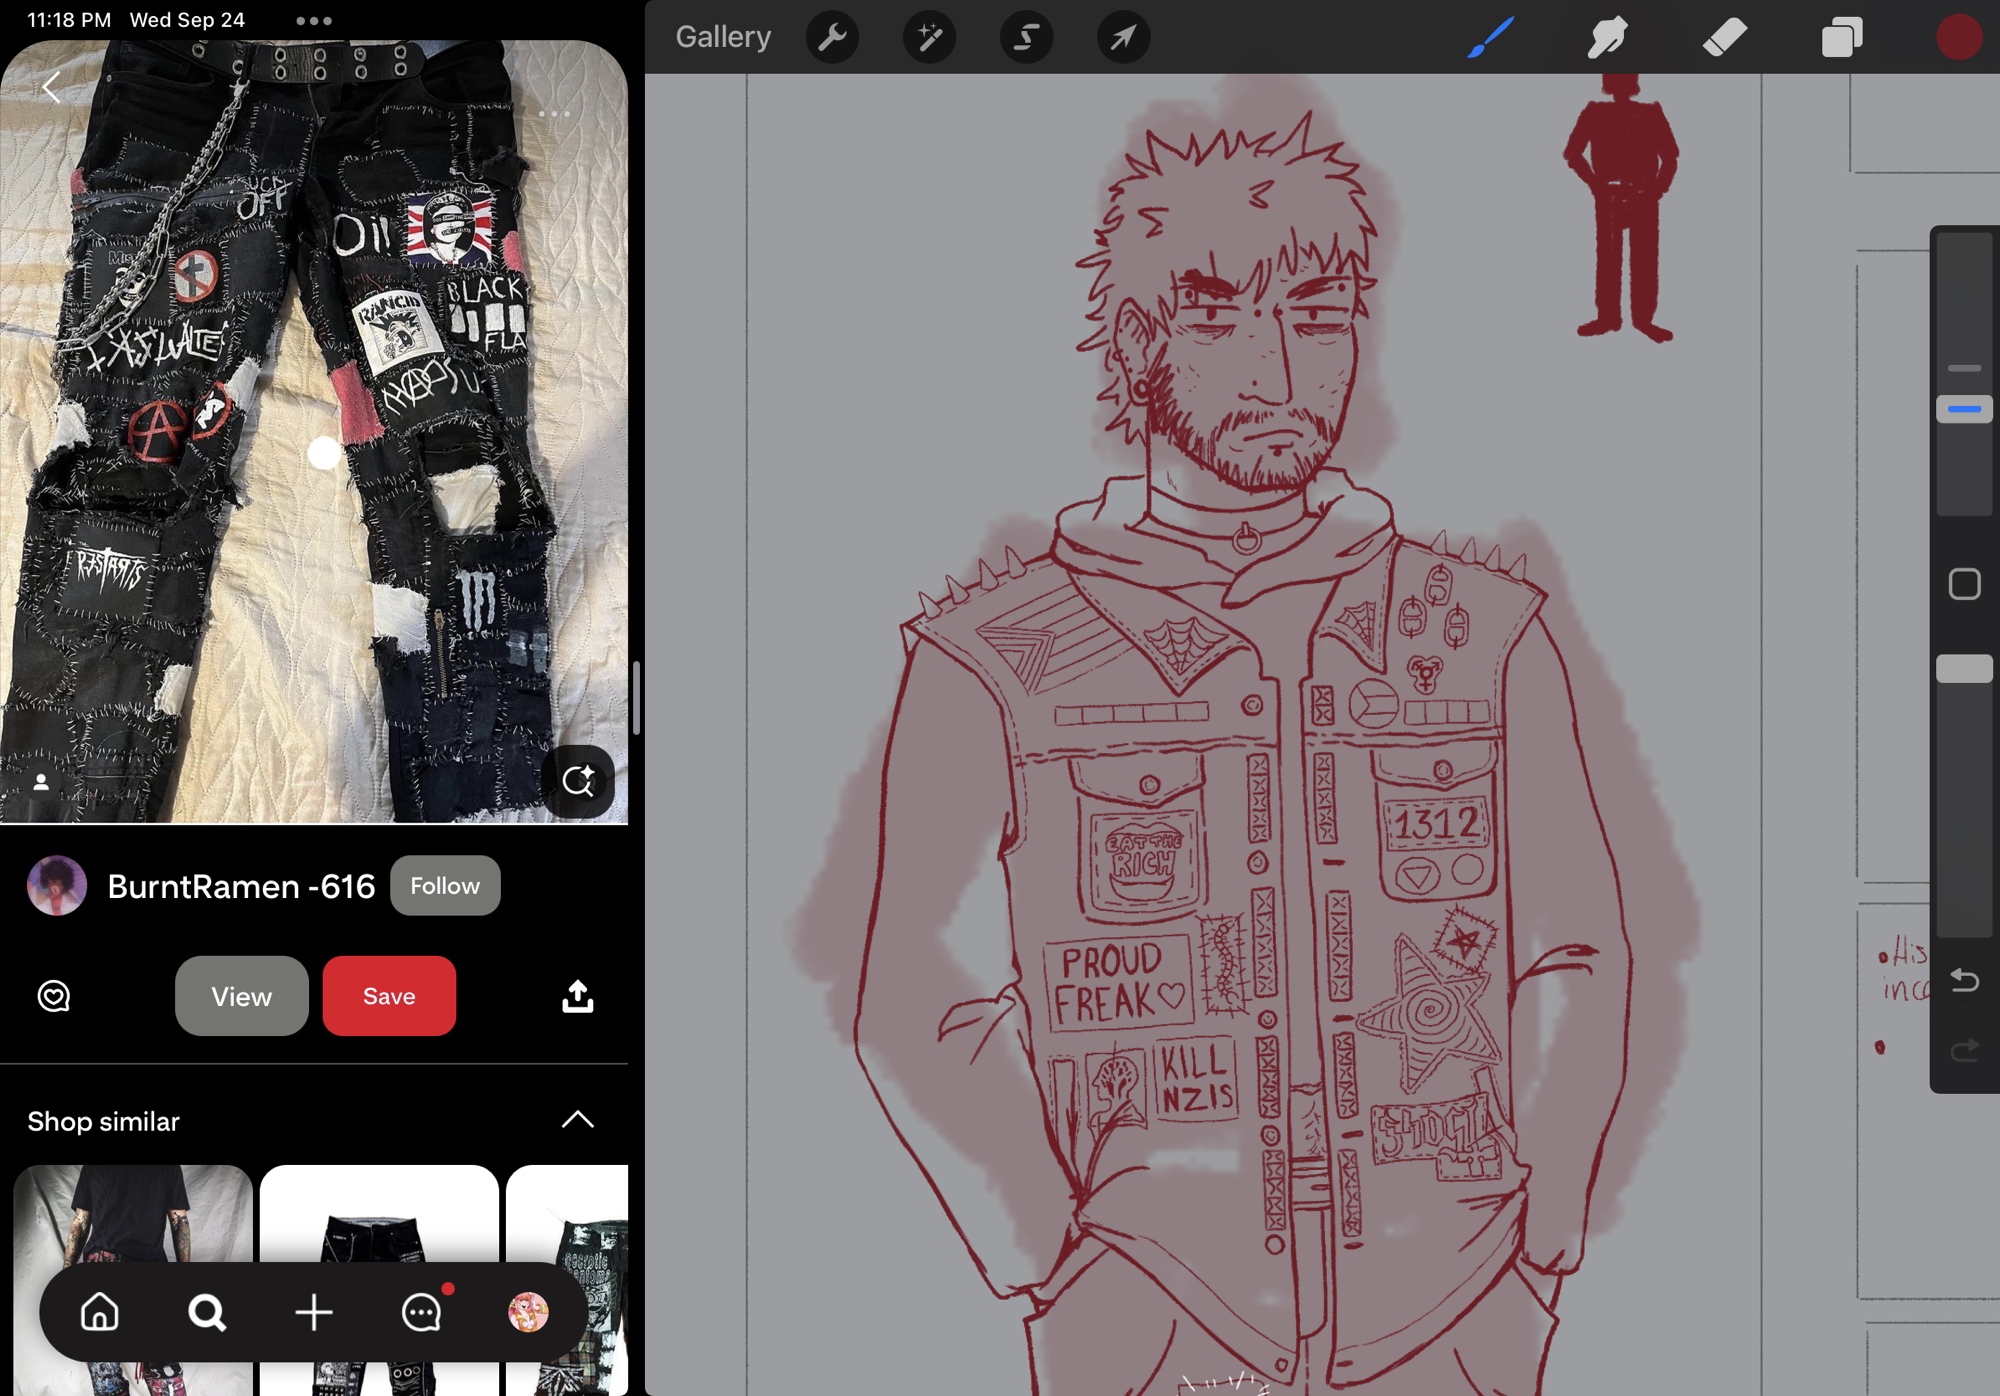2000x1396 pixels.
Task: Tap the Undo arrow in sidebar
Action: click(x=1964, y=980)
